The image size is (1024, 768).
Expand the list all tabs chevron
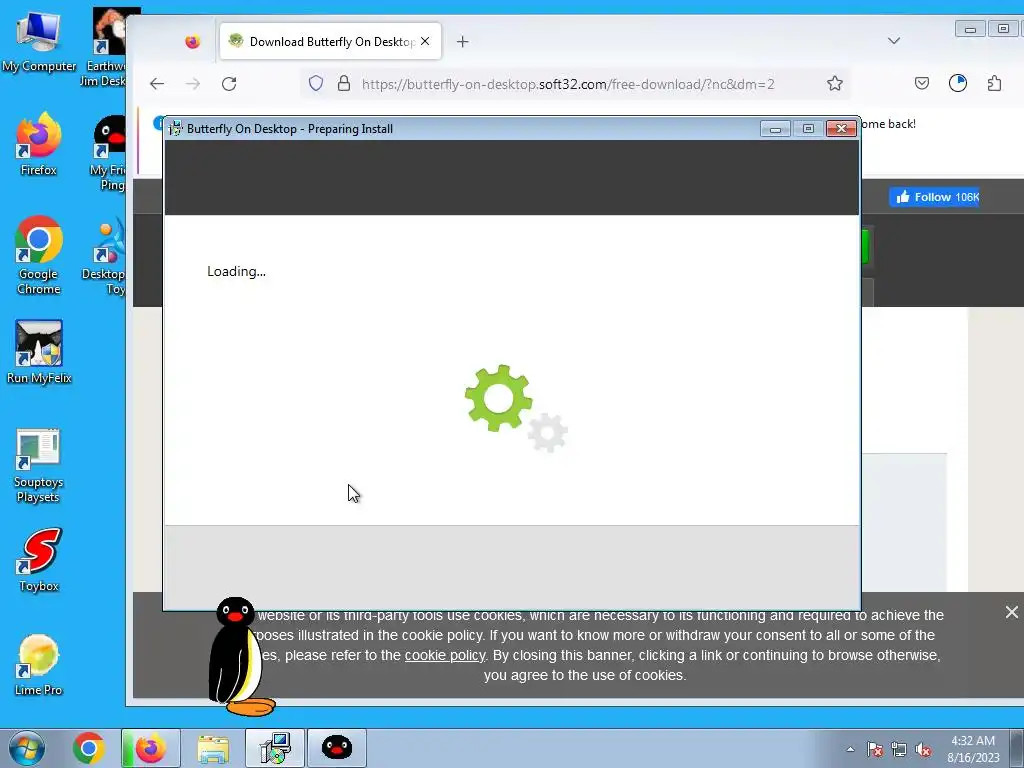coord(894,40)
